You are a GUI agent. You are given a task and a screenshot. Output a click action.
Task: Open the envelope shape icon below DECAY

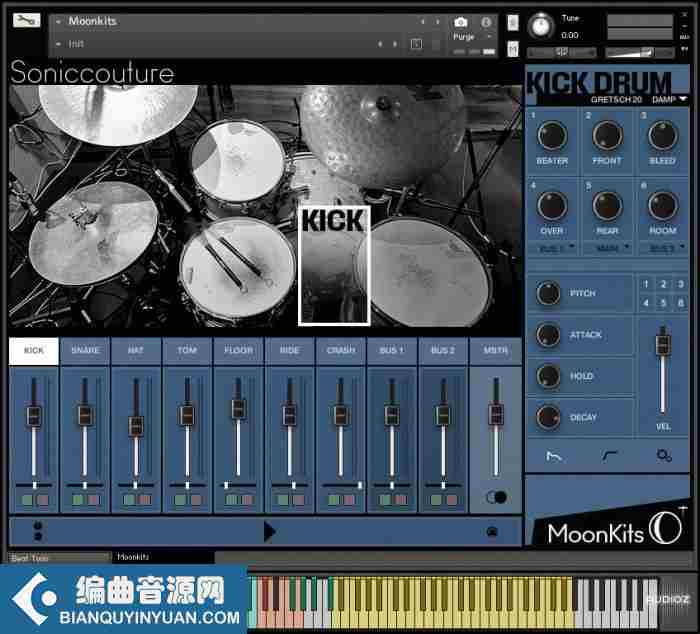(x=554, y=456)
